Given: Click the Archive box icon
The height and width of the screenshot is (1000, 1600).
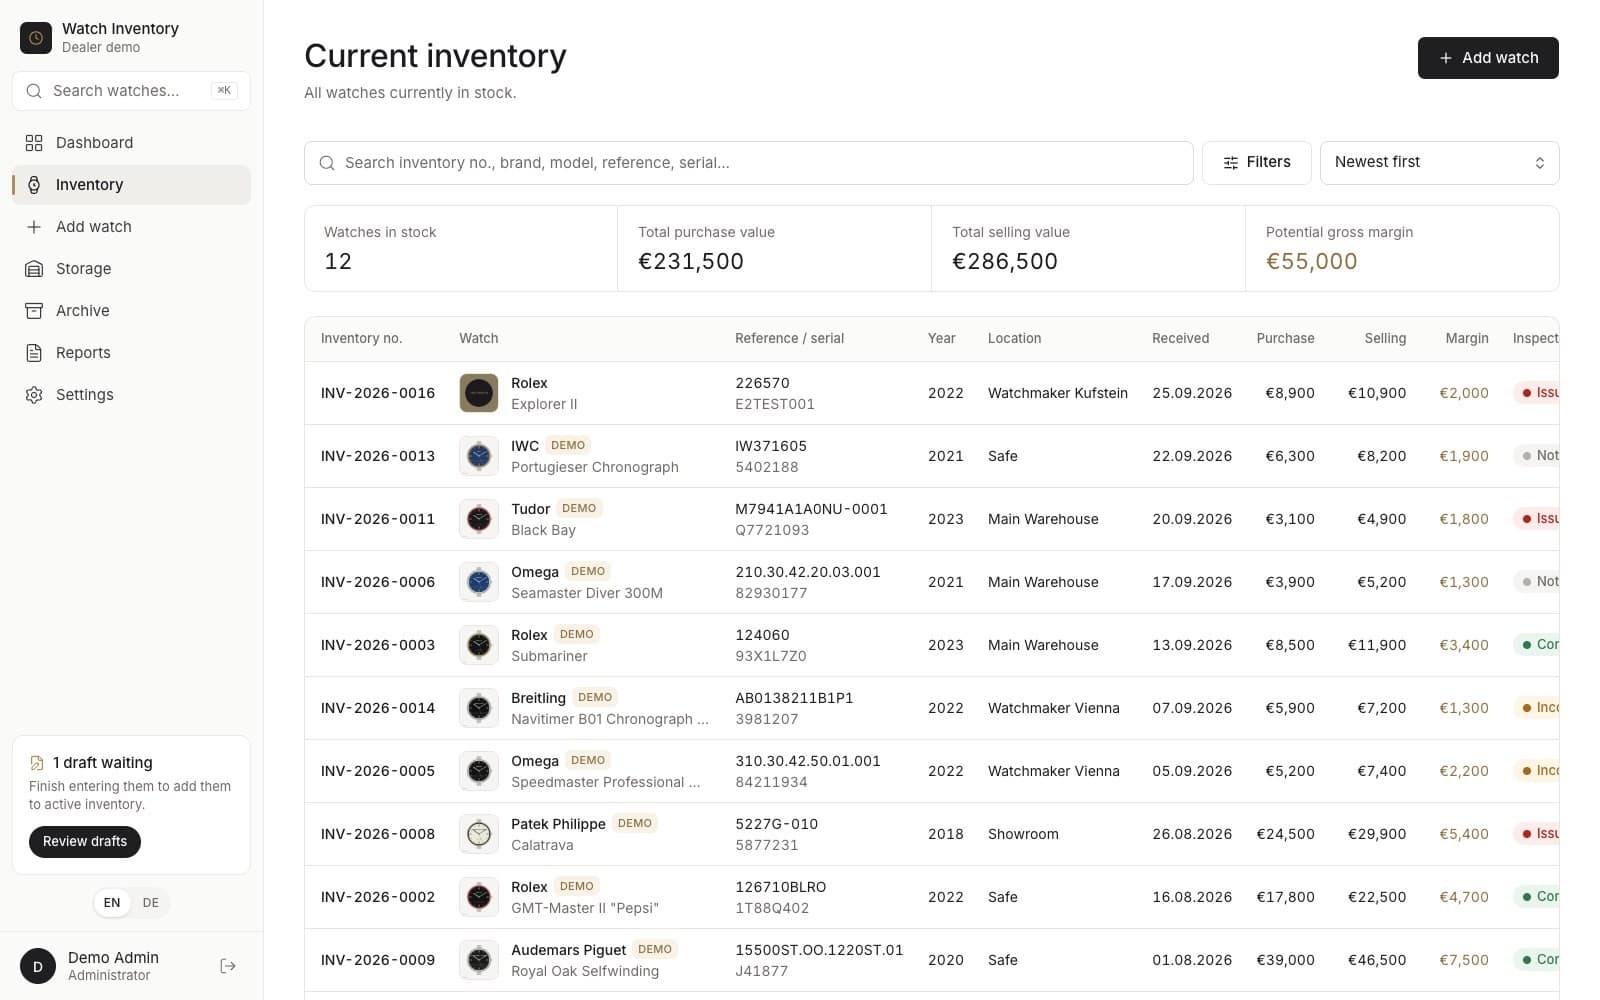Looking at the screenshot, I should (x=34, y=311).
